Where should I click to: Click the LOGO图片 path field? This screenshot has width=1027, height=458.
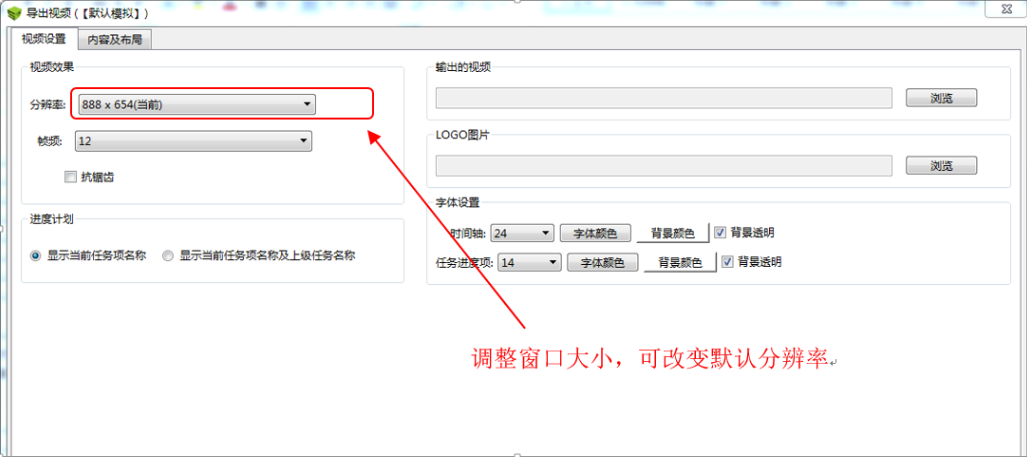(x=664, y=166)
